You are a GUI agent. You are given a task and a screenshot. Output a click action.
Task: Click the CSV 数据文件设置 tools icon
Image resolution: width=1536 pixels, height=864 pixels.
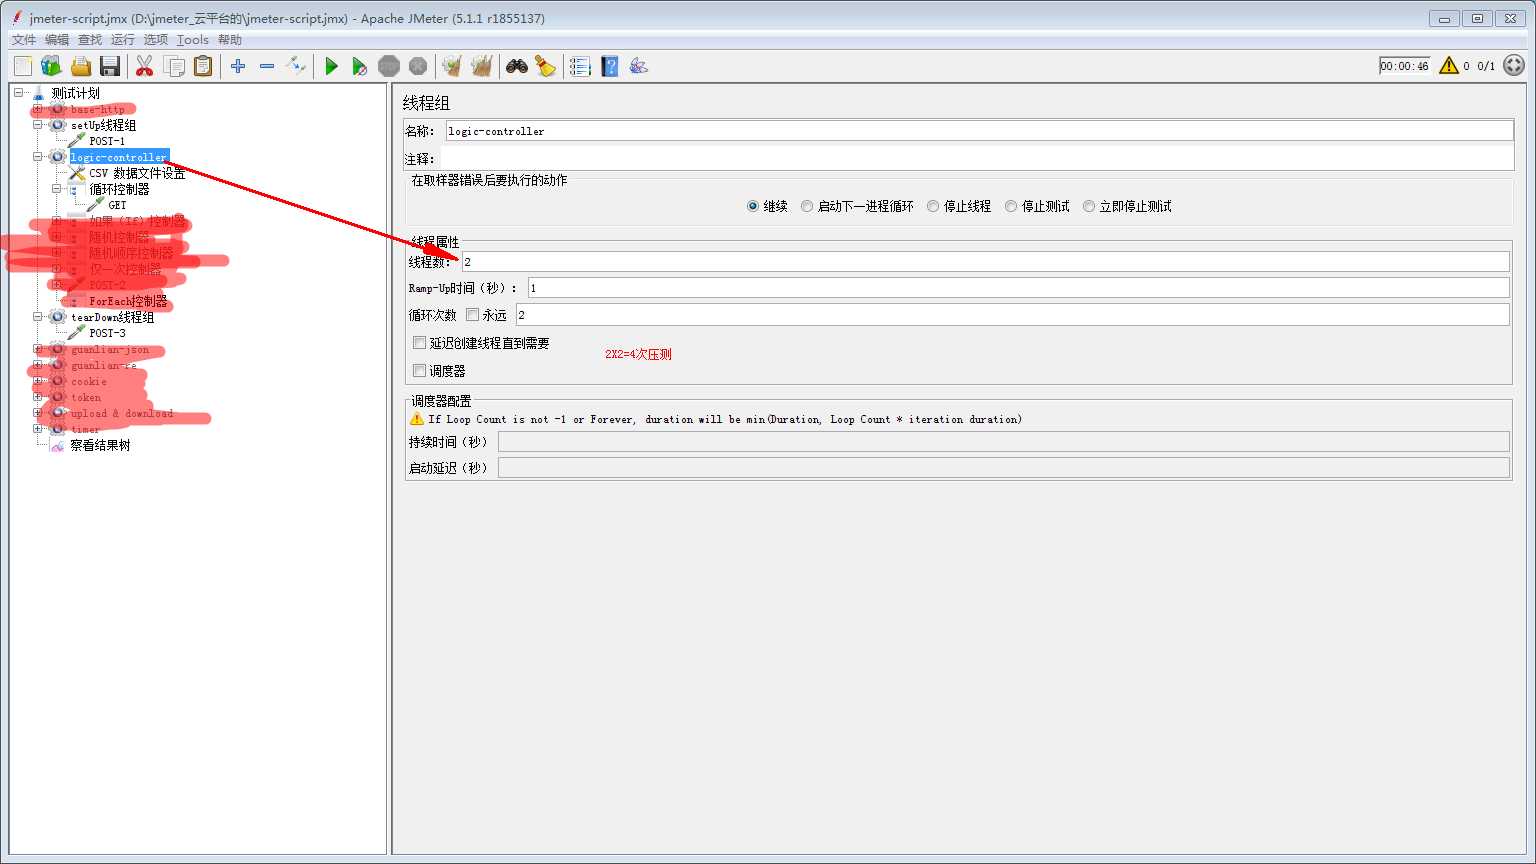[77, 173]
